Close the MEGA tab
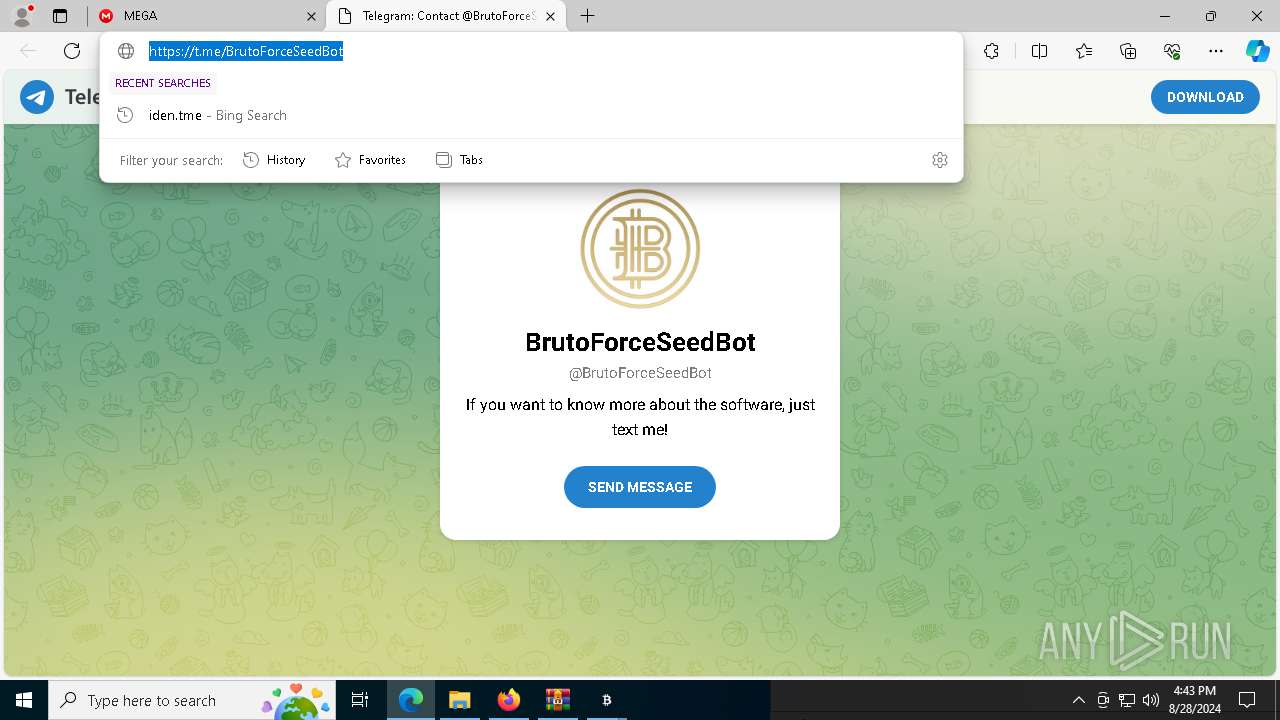This screenshot has width=1280, height=720. (311, 16)
